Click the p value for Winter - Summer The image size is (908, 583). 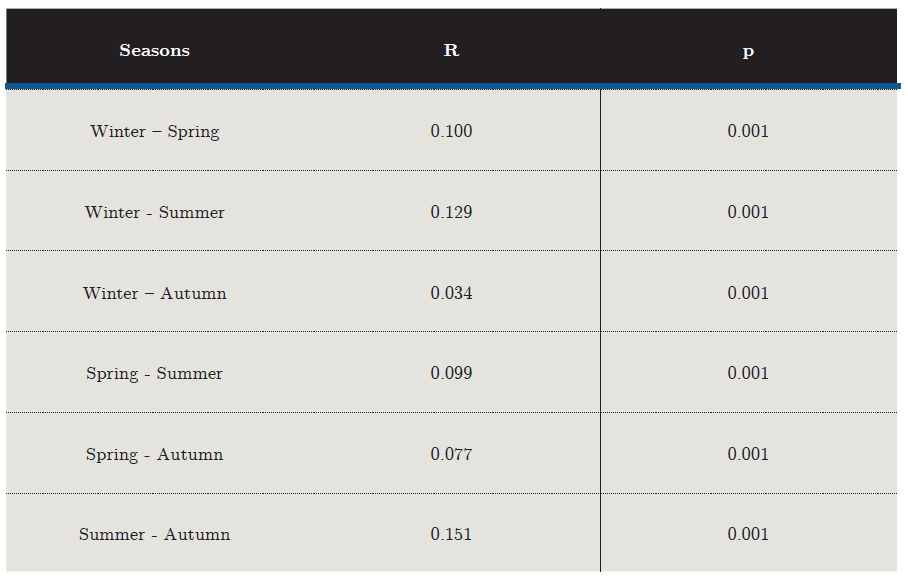point(748,212)
